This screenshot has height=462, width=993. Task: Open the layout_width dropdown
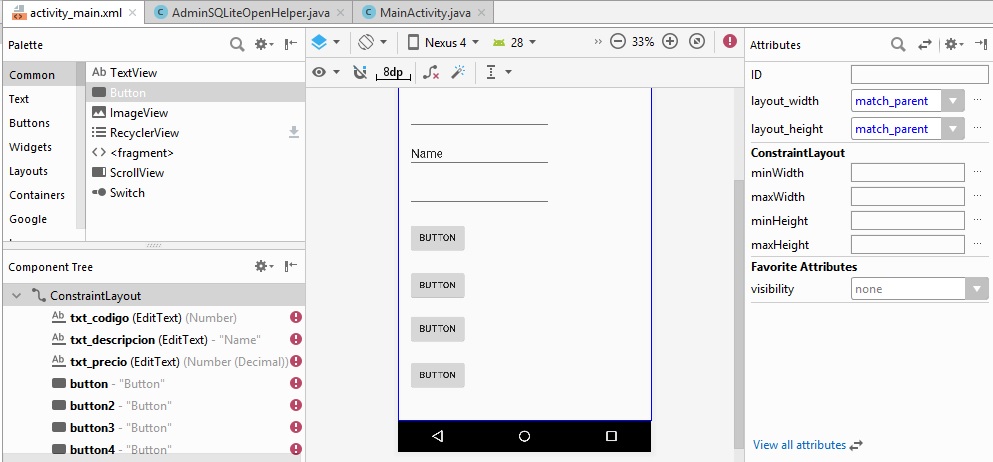(x=953, y=101)
